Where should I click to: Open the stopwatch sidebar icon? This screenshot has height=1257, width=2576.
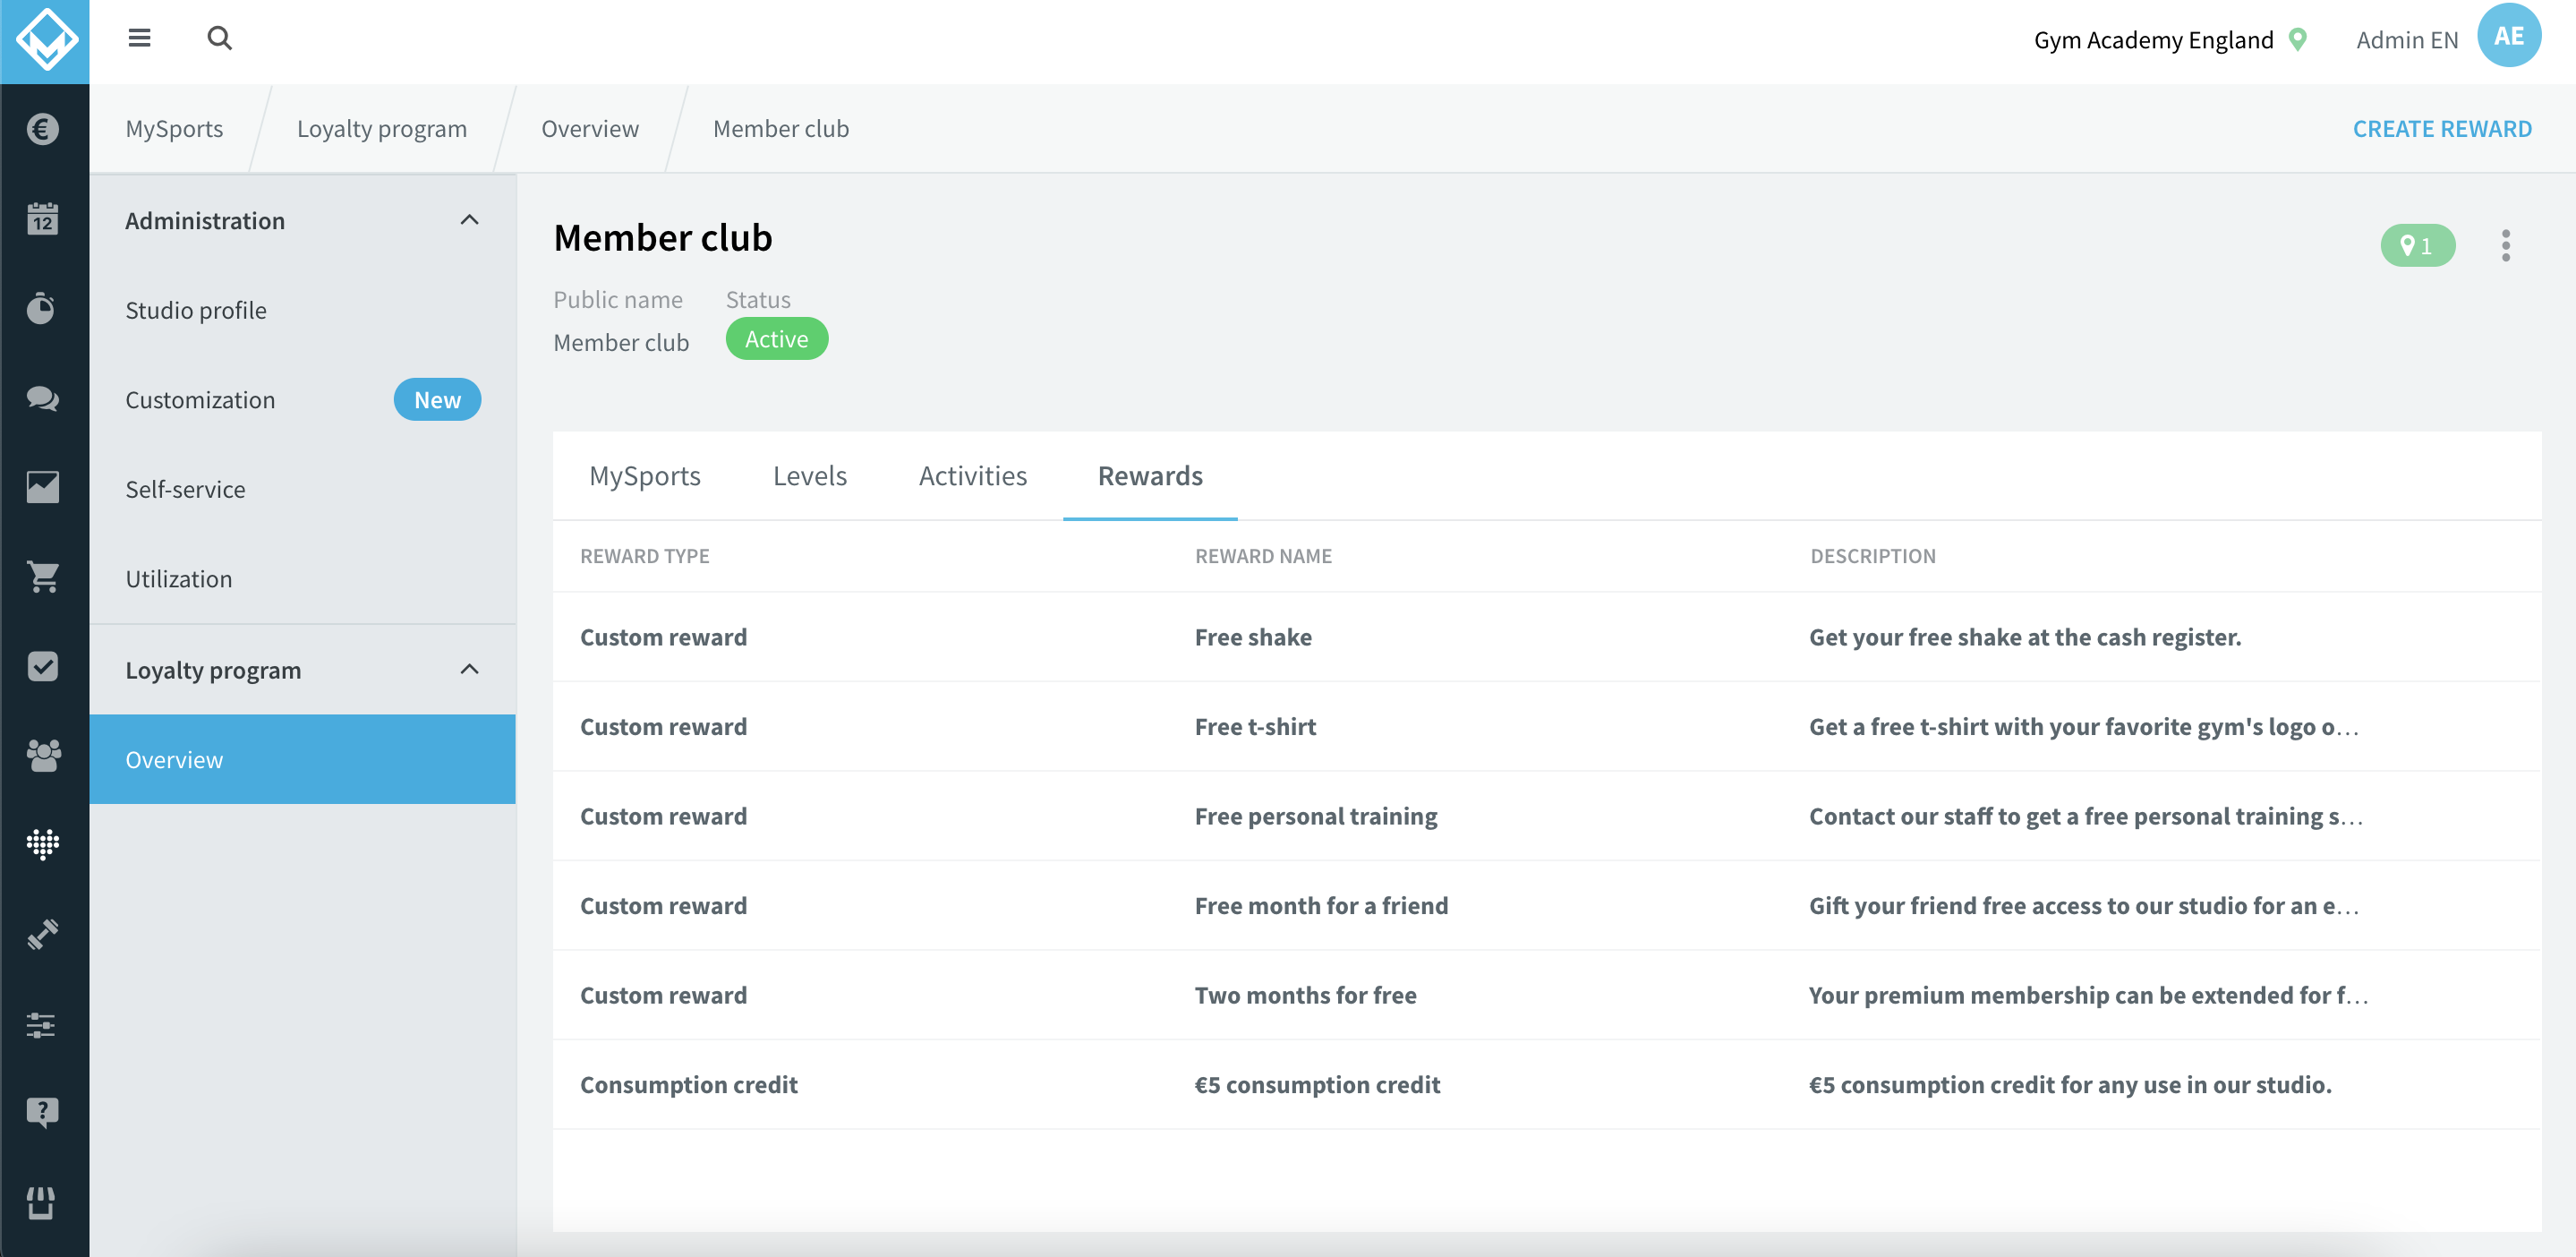point(43,308)
